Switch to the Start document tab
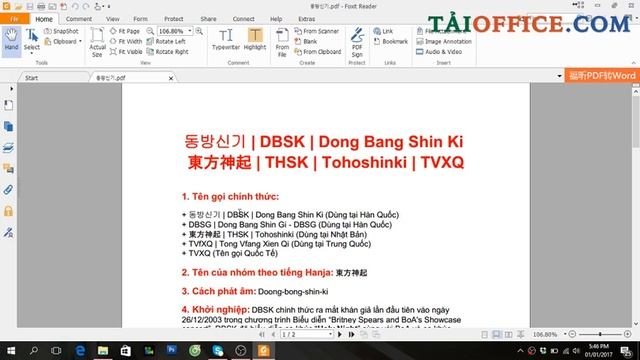This screenshot has width=640, height=360. click(53, 78)
